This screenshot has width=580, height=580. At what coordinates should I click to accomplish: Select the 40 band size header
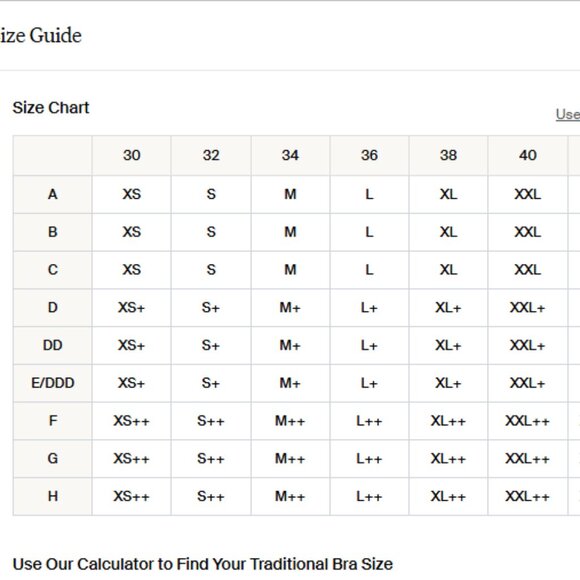pyautogui.click(x=528, y=155)
